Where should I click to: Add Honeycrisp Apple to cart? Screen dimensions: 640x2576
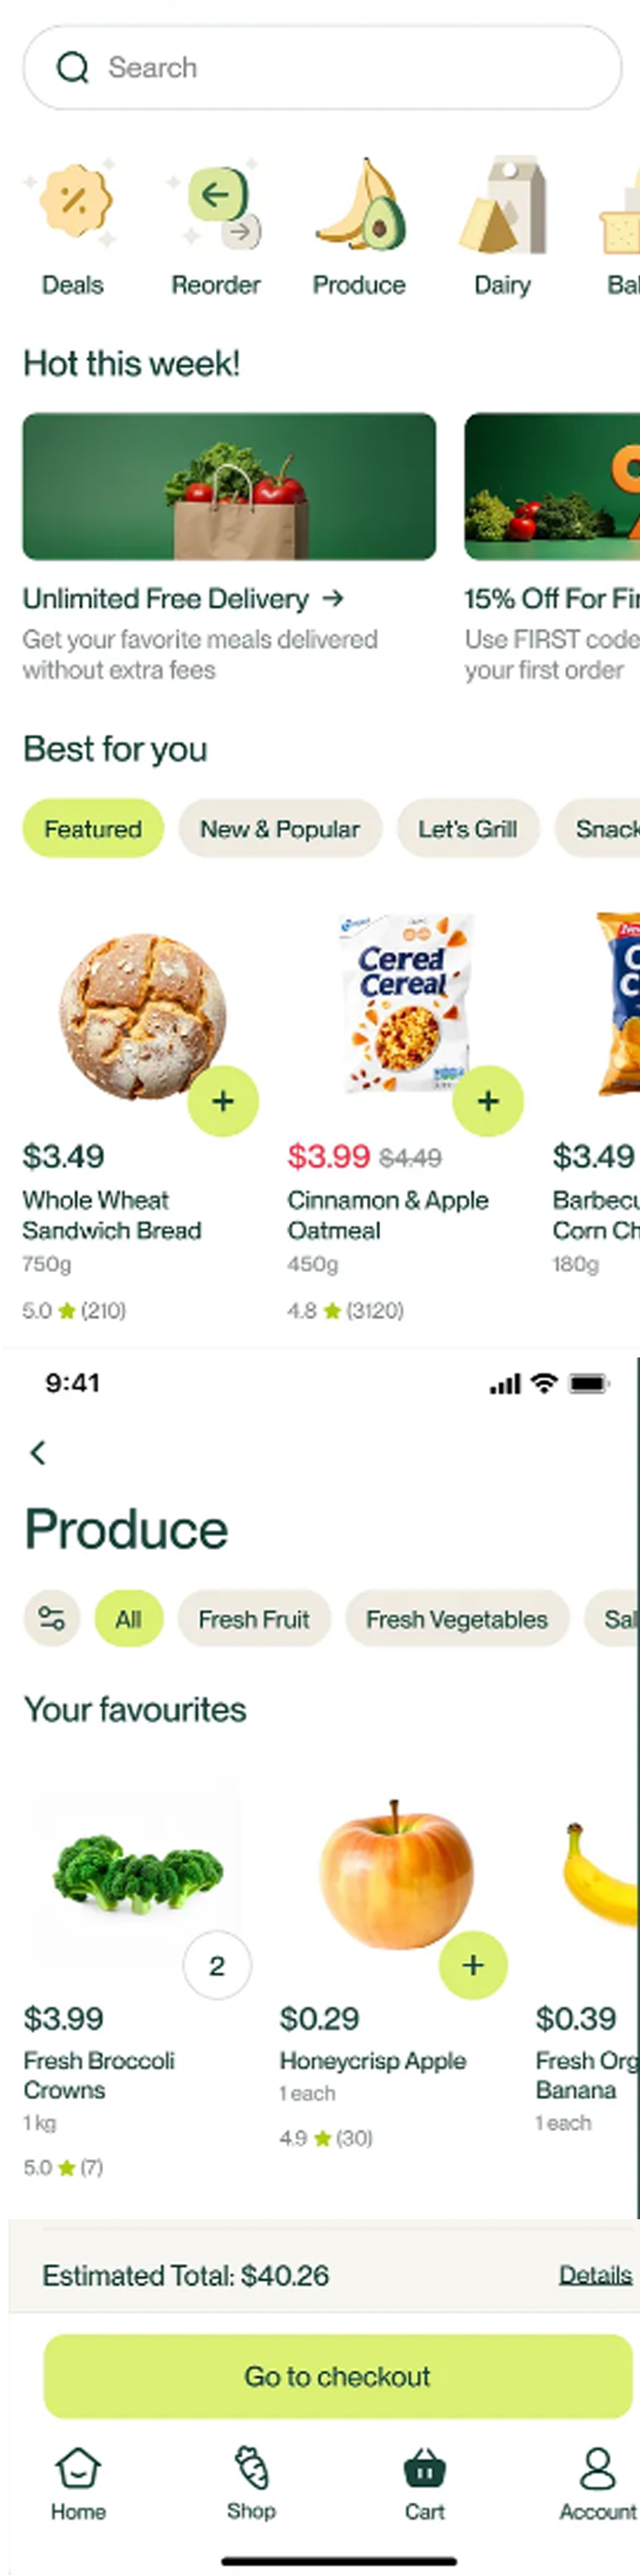click(473, 1965)
